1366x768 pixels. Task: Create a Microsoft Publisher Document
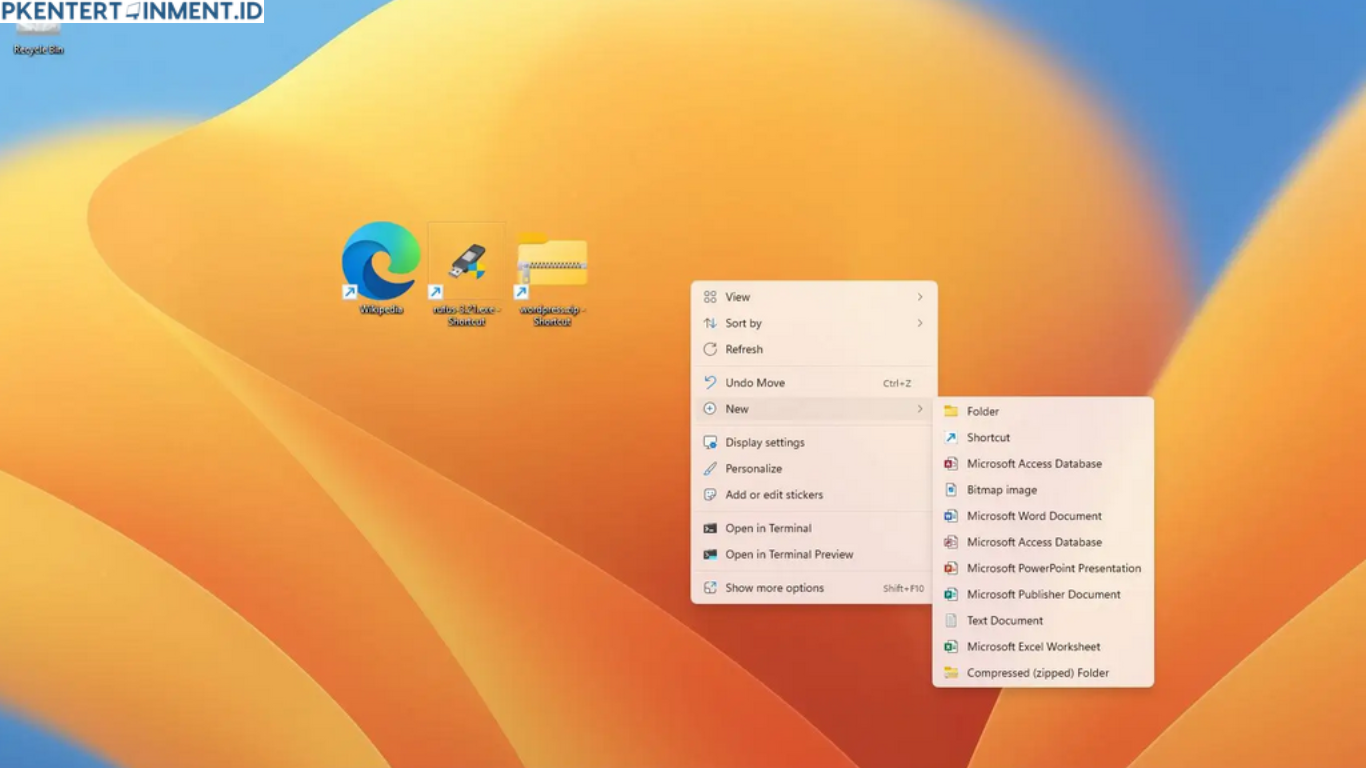click(1043, 594)
